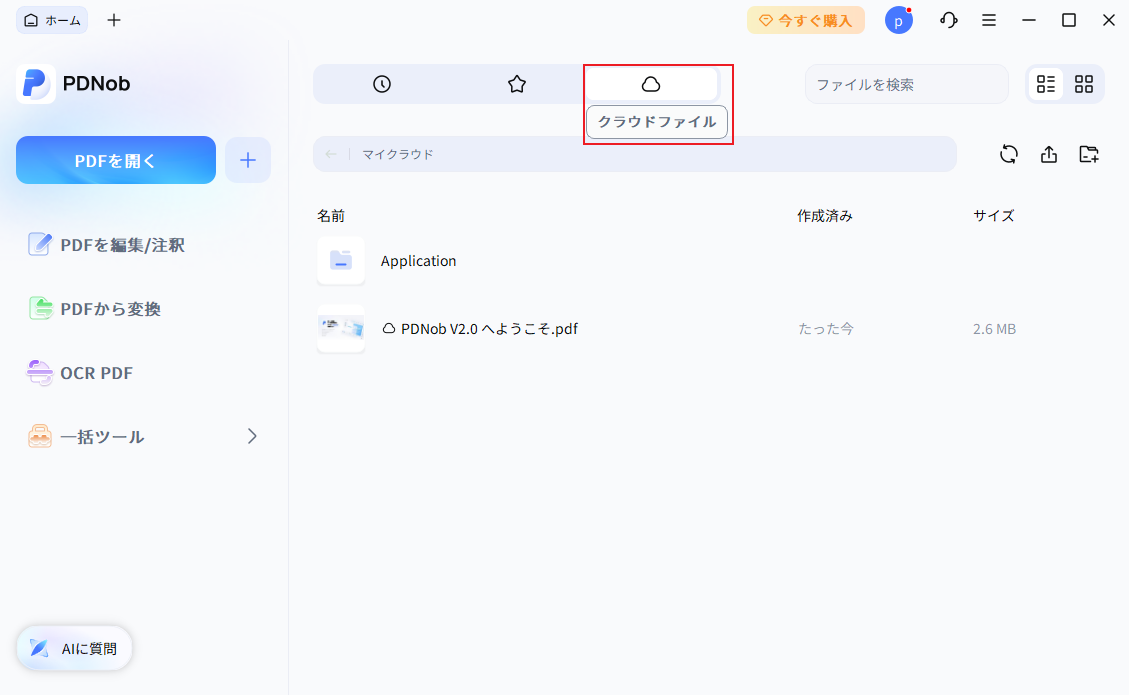Open the hamburger settings menu
Image resolution: width=1129 pixels, height=695 pixels.
coord(989,19)
